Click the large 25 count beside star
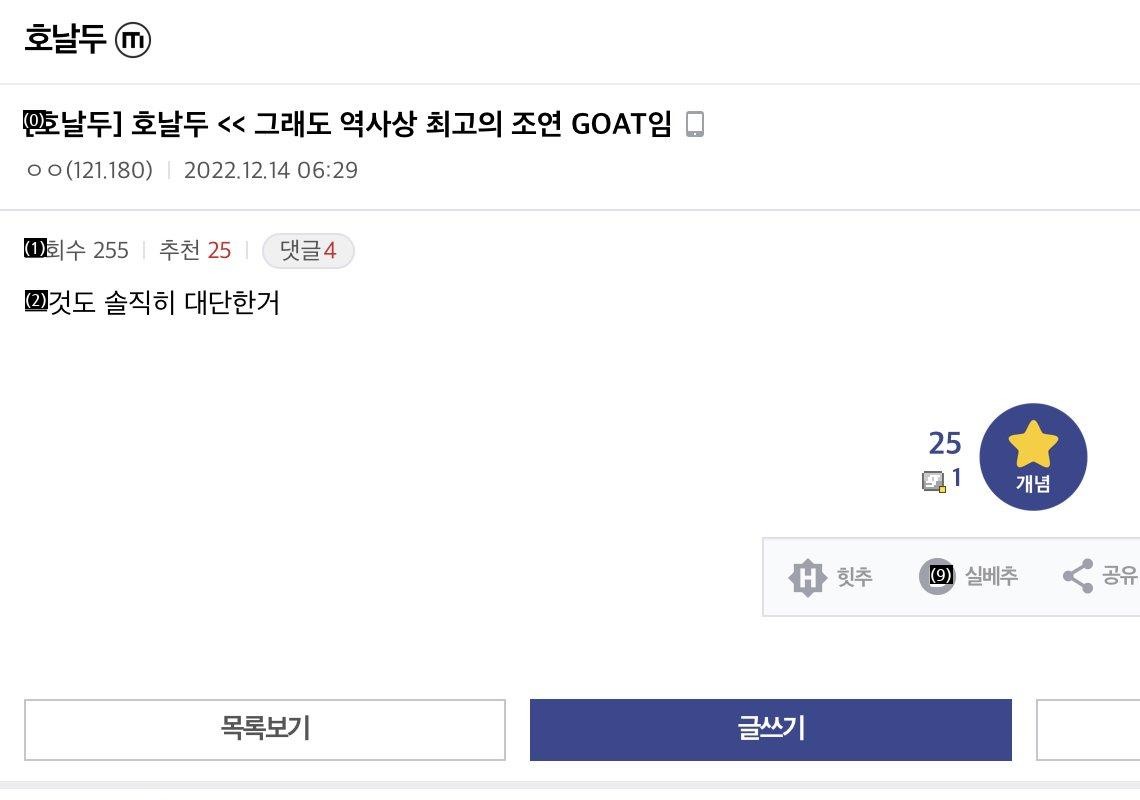The image size is (1140, 800). pyautogui.click(x=945, y=443)
